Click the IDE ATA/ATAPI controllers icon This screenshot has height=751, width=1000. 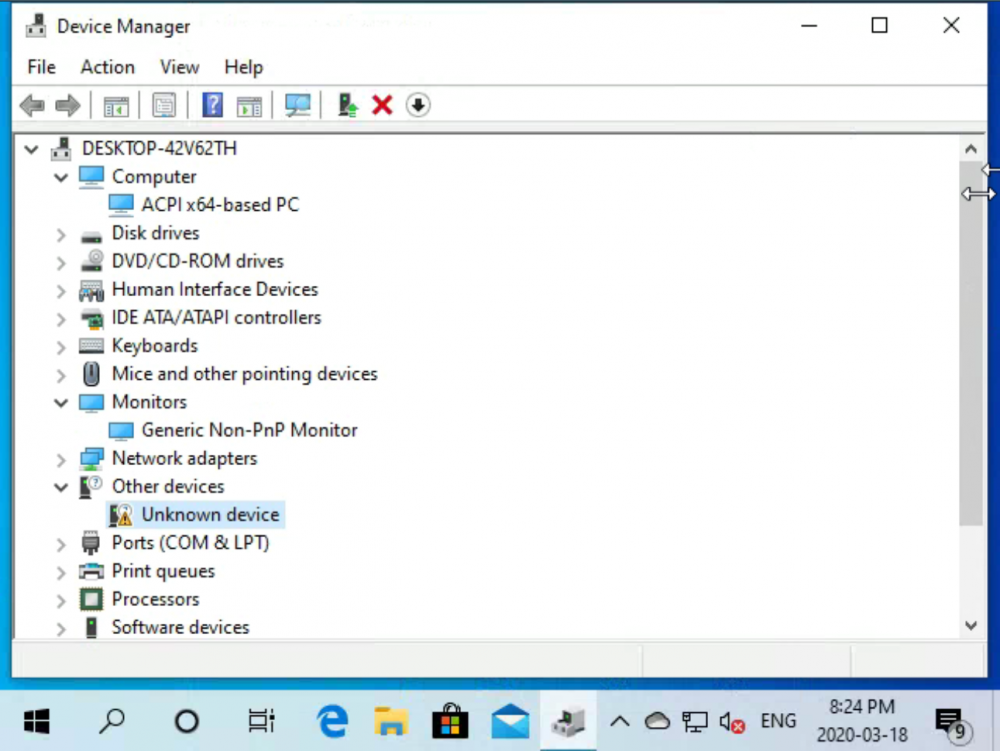[x=92, y=318]
